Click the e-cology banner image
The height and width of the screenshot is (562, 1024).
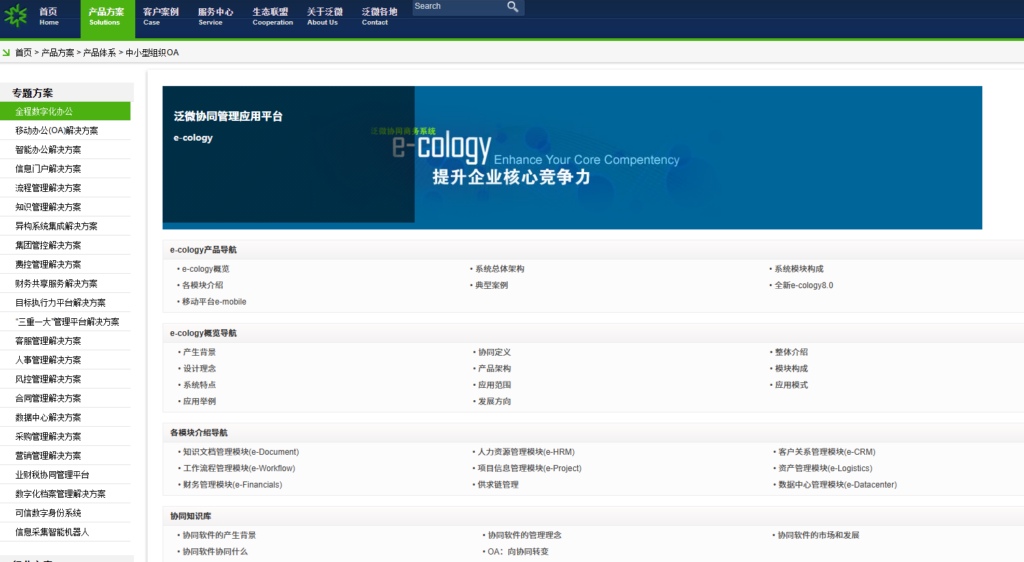pos(572,157)
